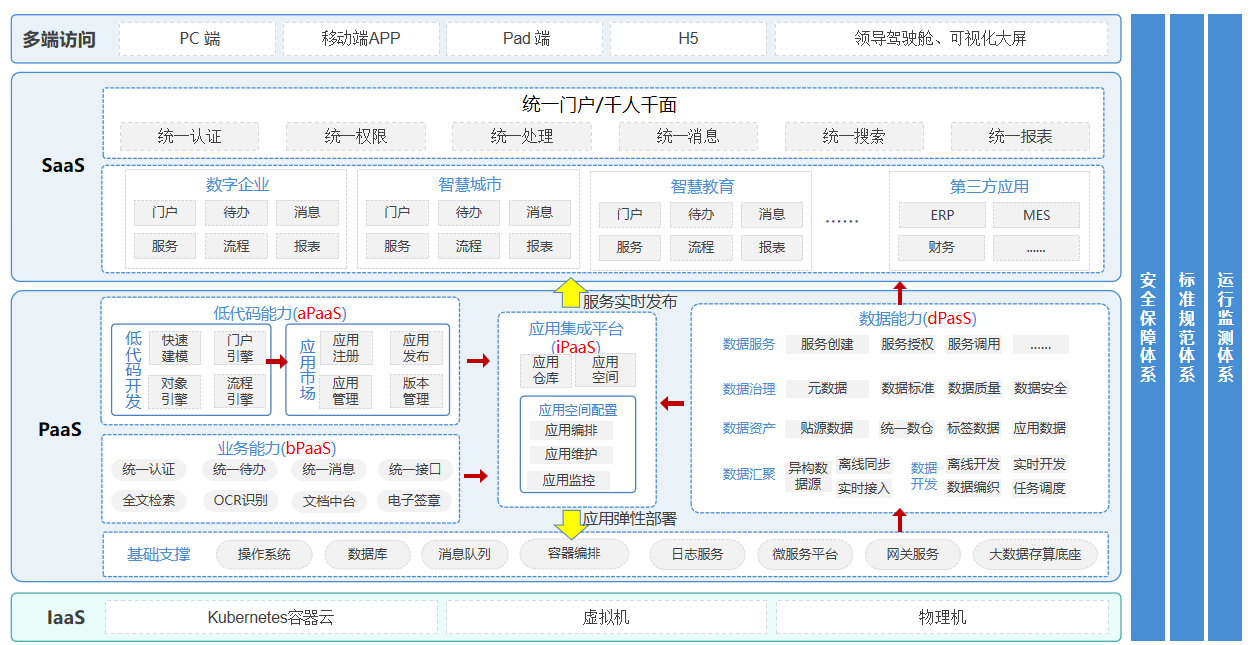This screenshot has height=645, width=1252.
Task: Select the "移动端APP" box
Action: pos(361,39)
